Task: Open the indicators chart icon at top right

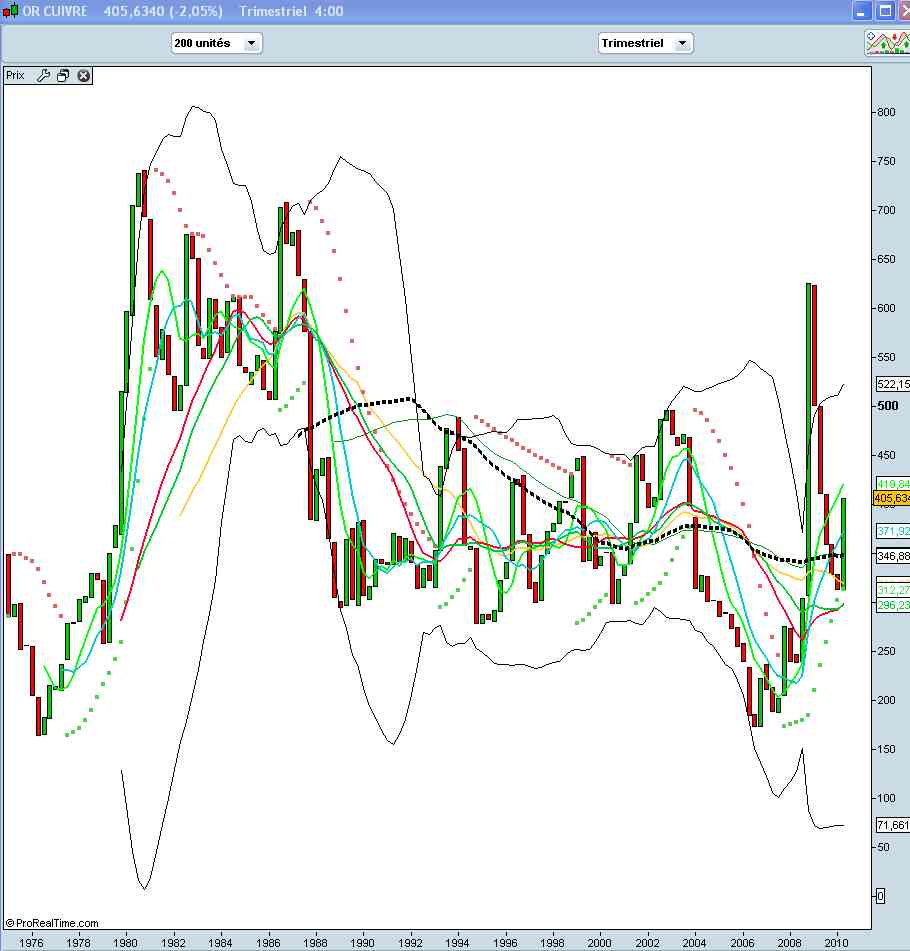Action: pos(886,42)
